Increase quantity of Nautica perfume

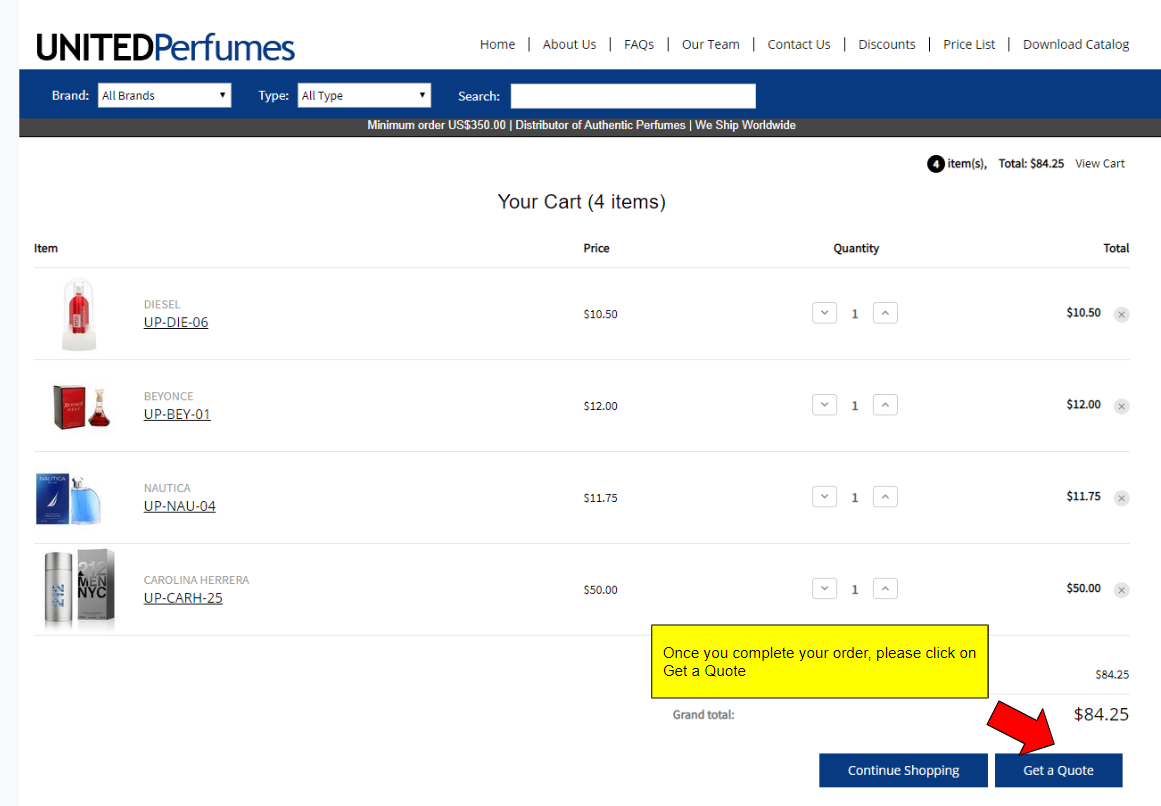point(885,497)
